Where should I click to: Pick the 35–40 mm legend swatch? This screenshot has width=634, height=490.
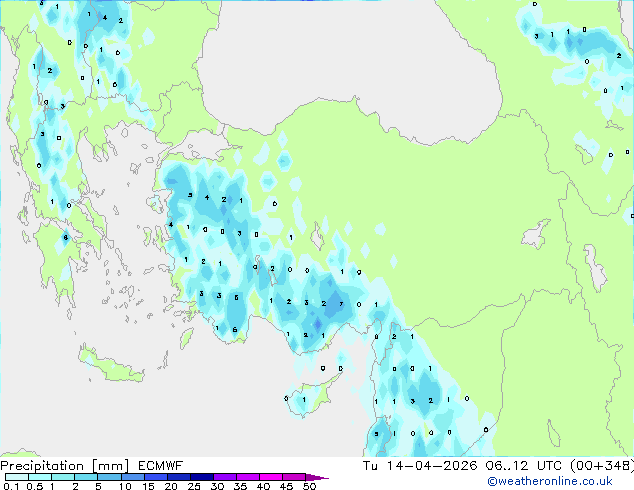click(x=247, y=477)
